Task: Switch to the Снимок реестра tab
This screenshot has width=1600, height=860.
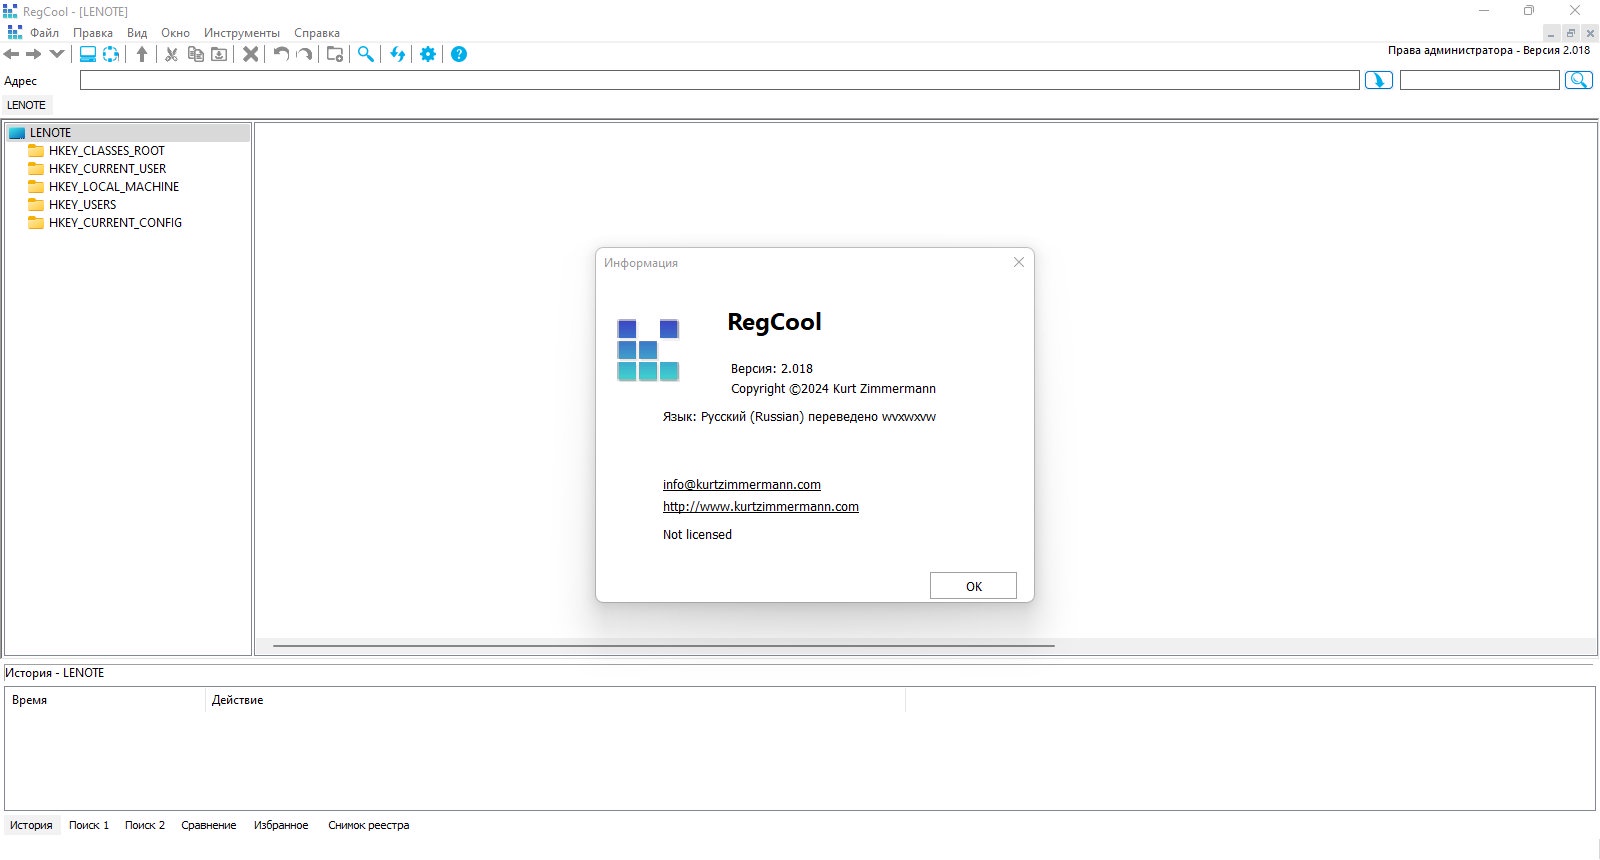Action: click(x=369, y=825)
